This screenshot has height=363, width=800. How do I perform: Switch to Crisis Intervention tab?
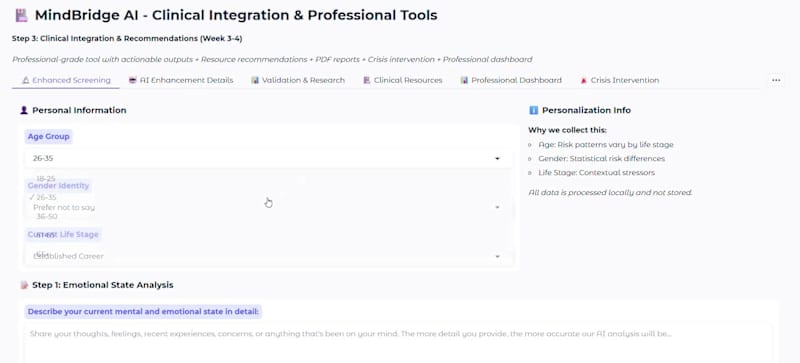tap(619, 80)
